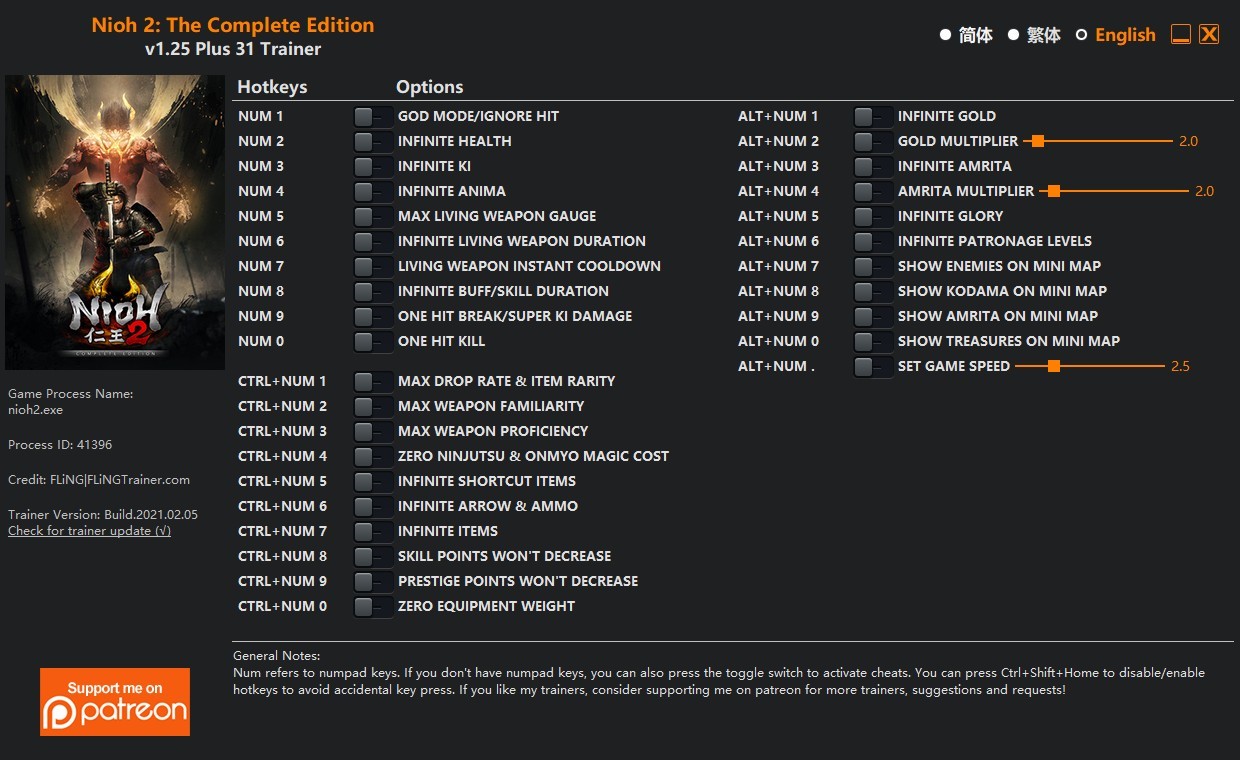Click the Set Game Speed slider handle
Viewport: 1240px width, 760px height.
click(x=1053, y=367)
